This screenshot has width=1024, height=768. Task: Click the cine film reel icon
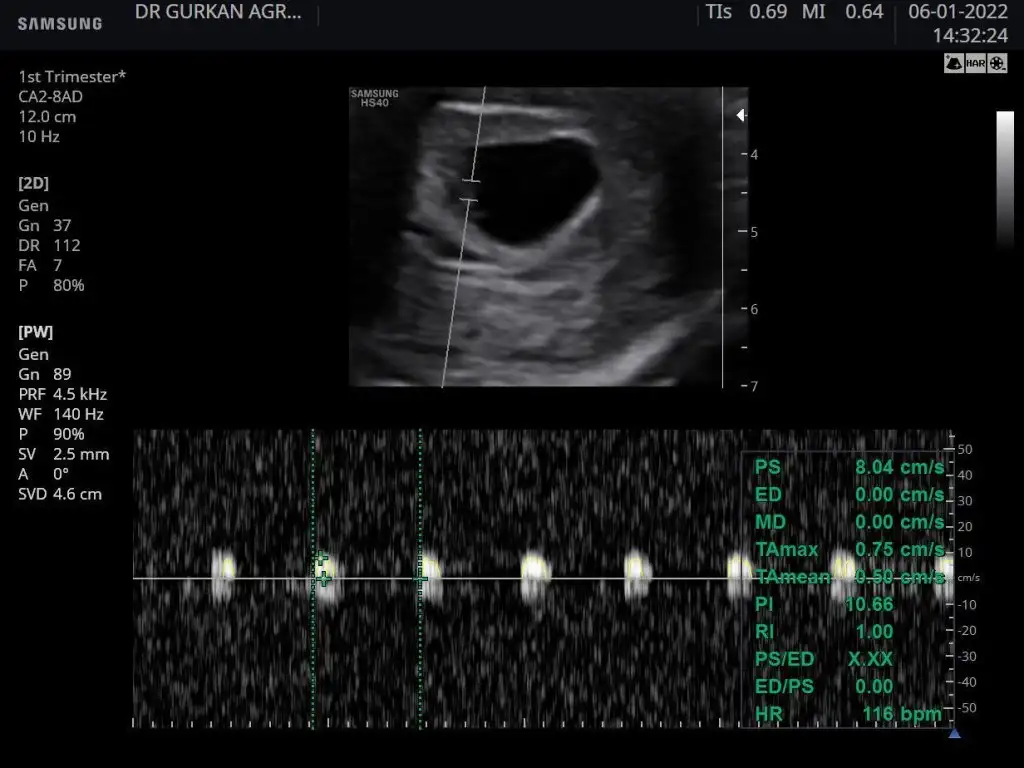pos(999,63)
